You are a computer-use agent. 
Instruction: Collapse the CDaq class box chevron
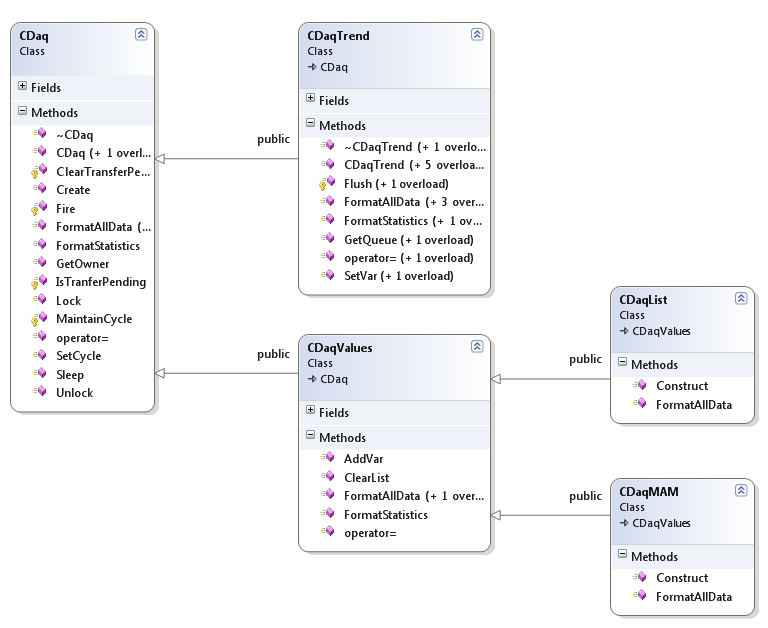coord(141,34)
